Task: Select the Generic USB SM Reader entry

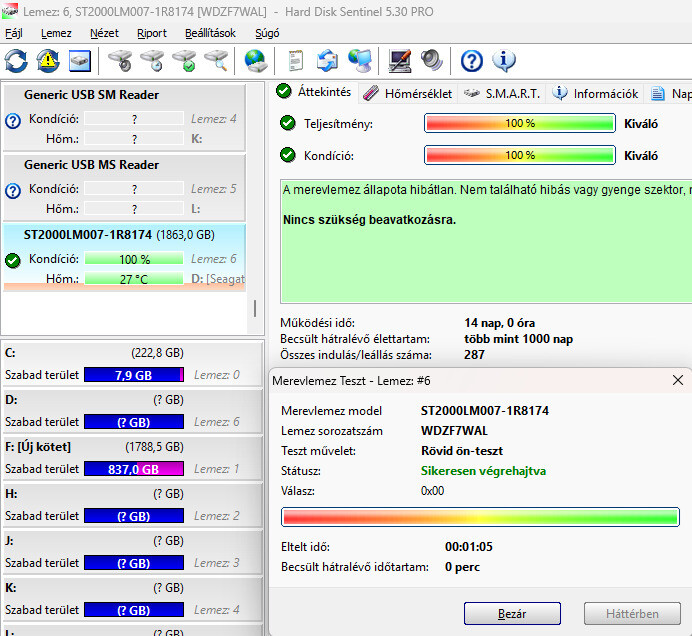Action: (x=91, y=95)
